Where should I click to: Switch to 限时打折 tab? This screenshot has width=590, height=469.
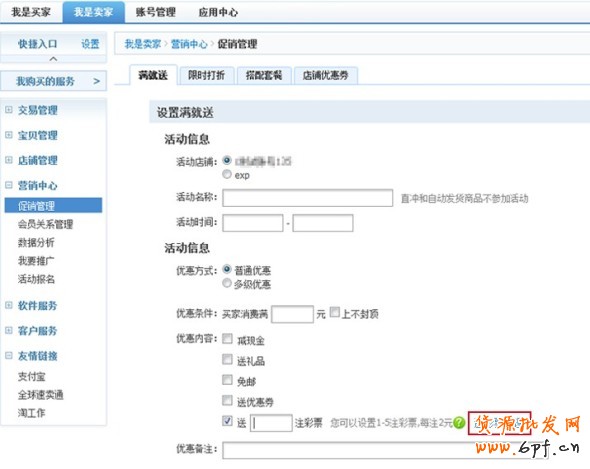tap(207, 75)
